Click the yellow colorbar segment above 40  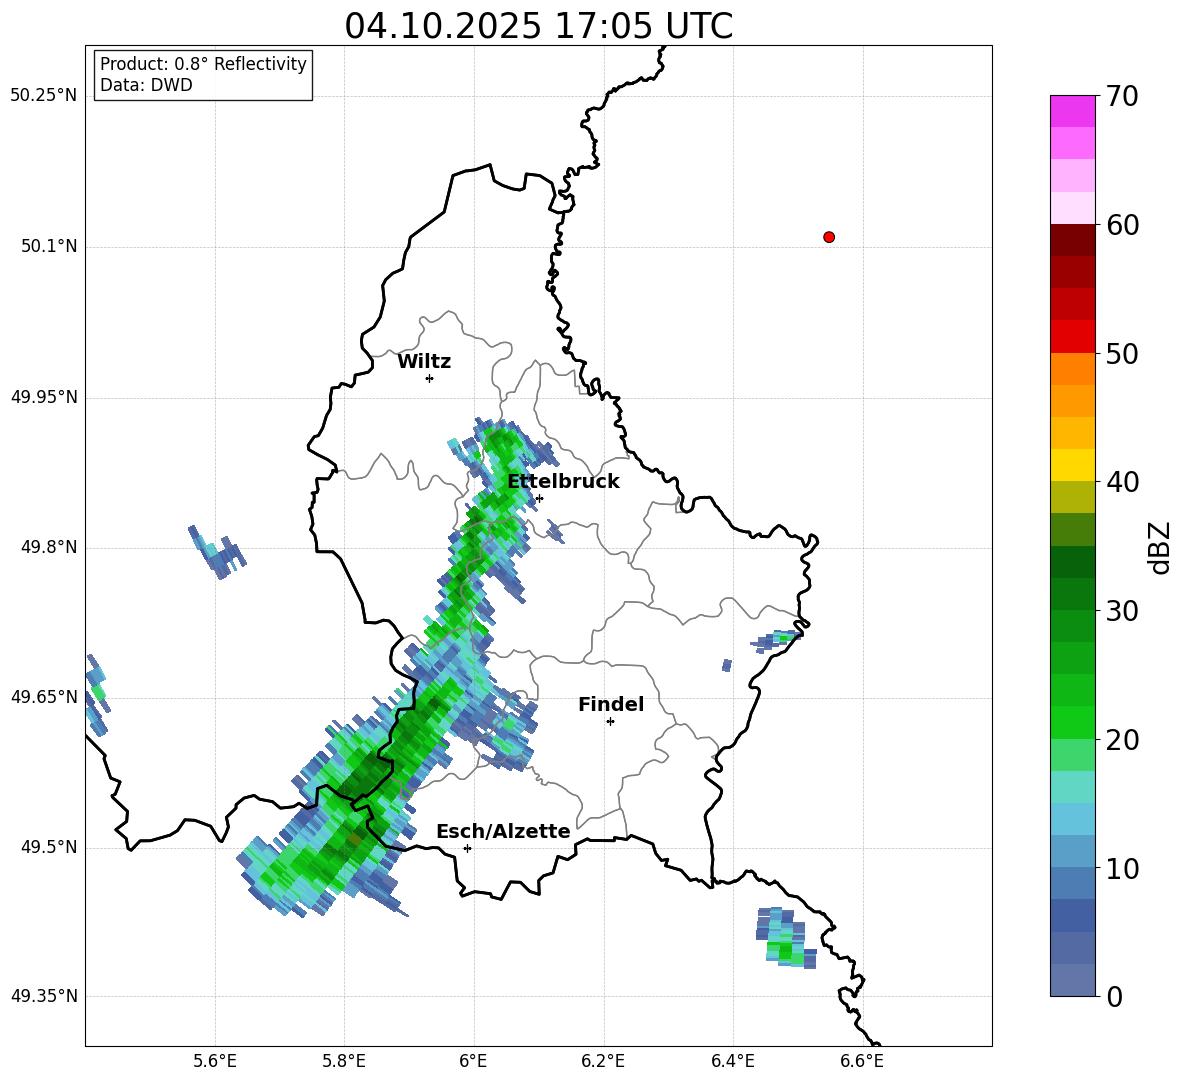[x=1072, y=465]
